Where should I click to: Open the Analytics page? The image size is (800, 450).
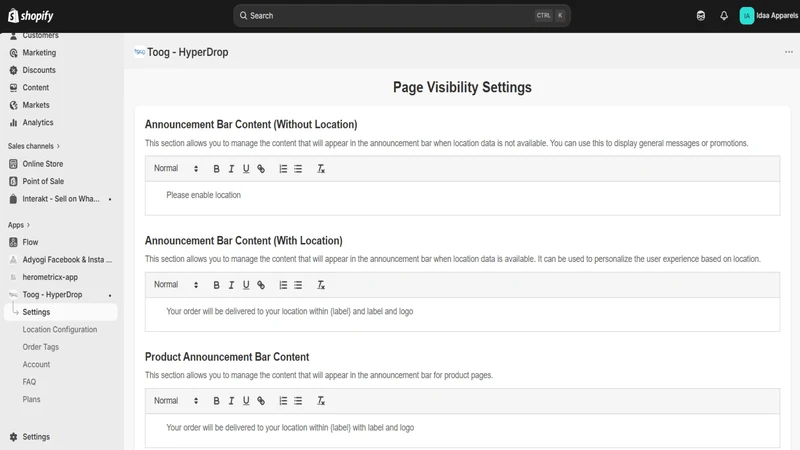[x=38, y=122]
